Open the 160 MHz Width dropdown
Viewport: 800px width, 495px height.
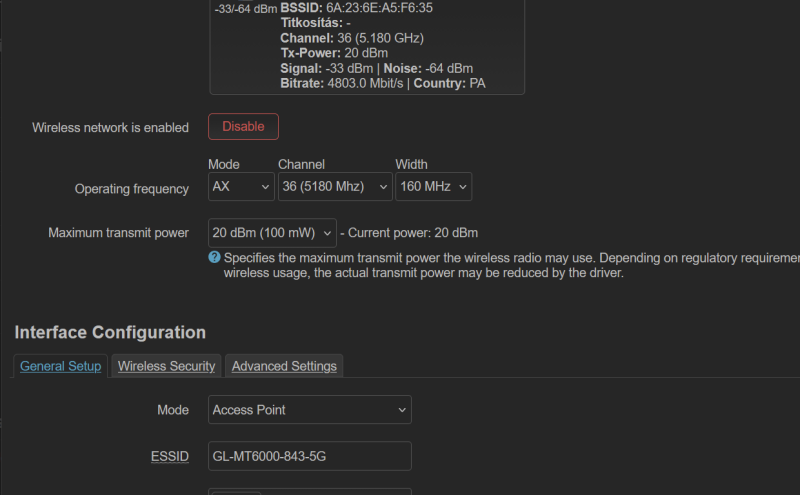[433, 187]
